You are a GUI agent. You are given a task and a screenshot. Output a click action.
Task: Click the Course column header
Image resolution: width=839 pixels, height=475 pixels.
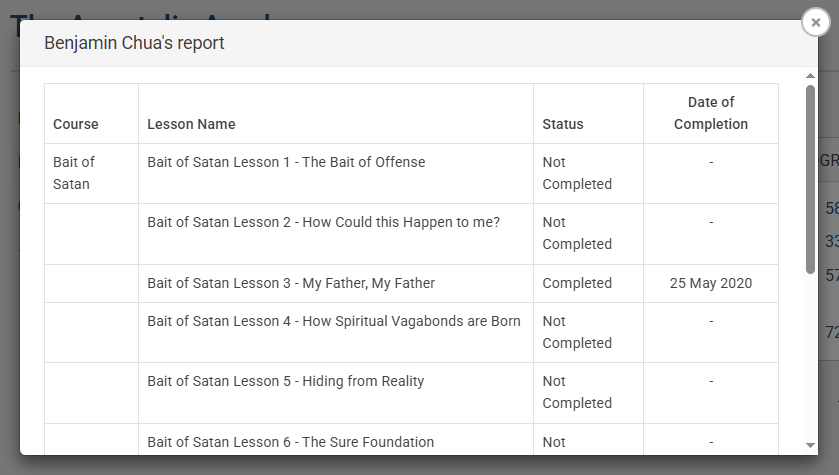click(x=76, y=124)
